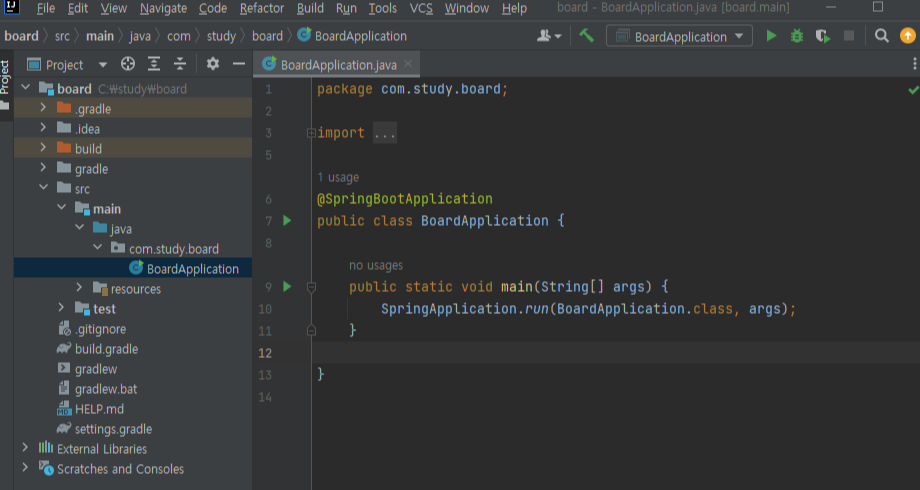Screen dimensions: 920x490
Task: Expand the resources folder
Action: coord(79,288)
